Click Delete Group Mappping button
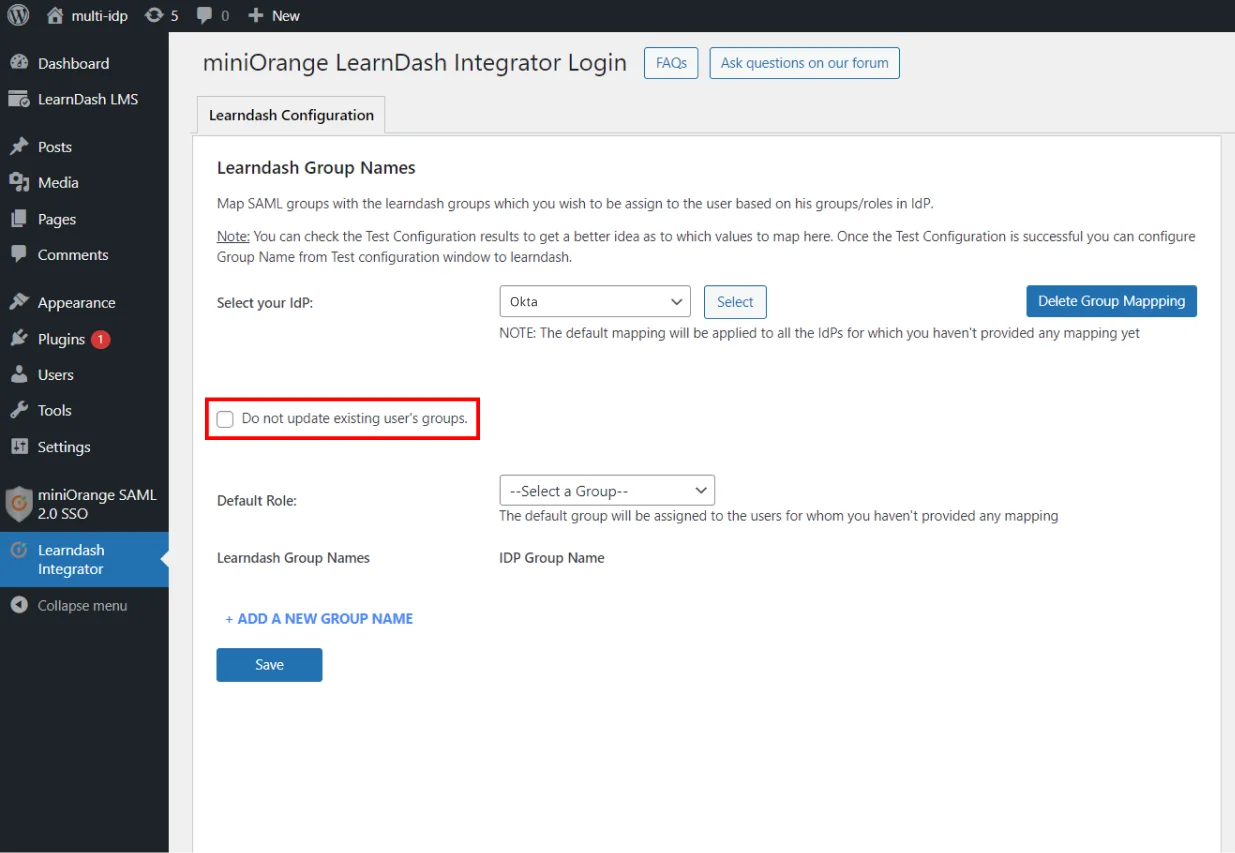1235x853 pixels. click(x=1111, y=301)
